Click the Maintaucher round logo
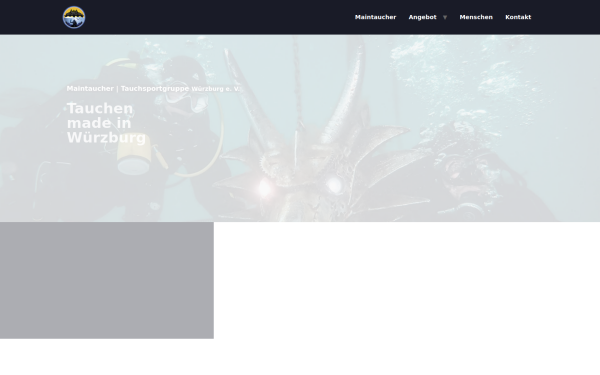The height and width of the screenshot is (375, 600). [74, 17]
